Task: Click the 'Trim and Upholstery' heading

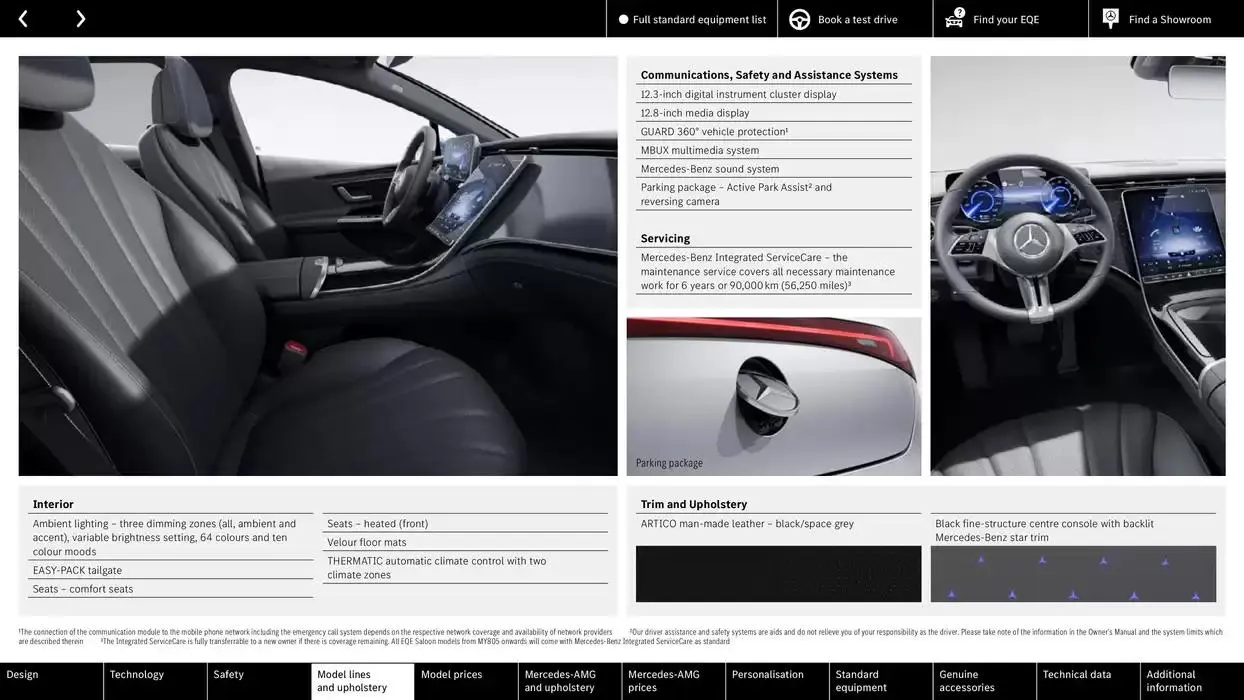Action: point(694,504)
